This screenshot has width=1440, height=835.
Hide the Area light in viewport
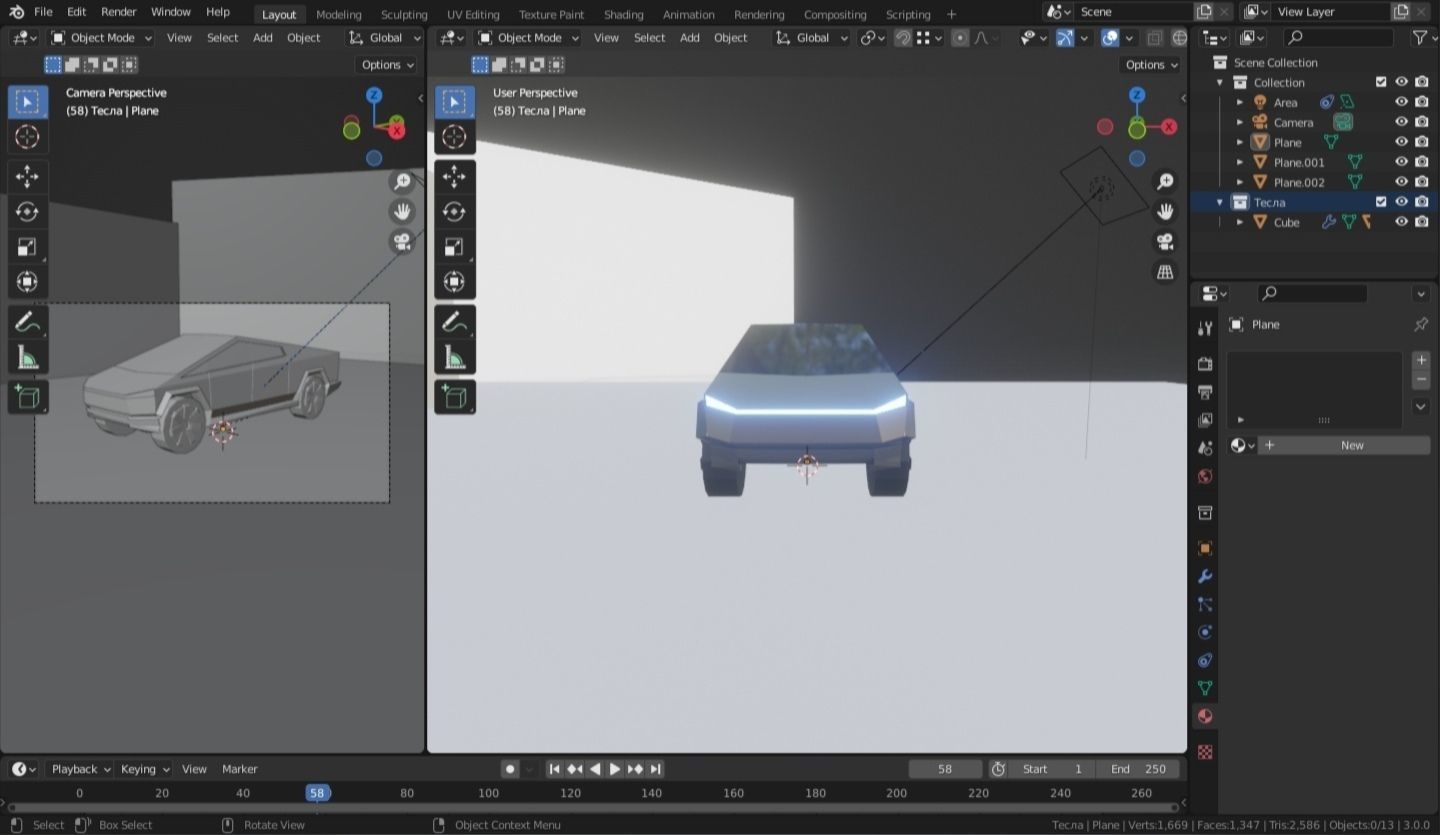pyautogui.click(x=1401, y=102)
